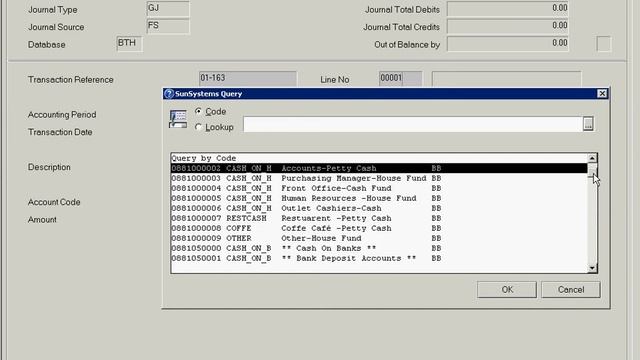Select row 0881000007 Restuarent -Petty Cash
The height and width of the screenshot is (360, 640).
[x=379, y=218]
